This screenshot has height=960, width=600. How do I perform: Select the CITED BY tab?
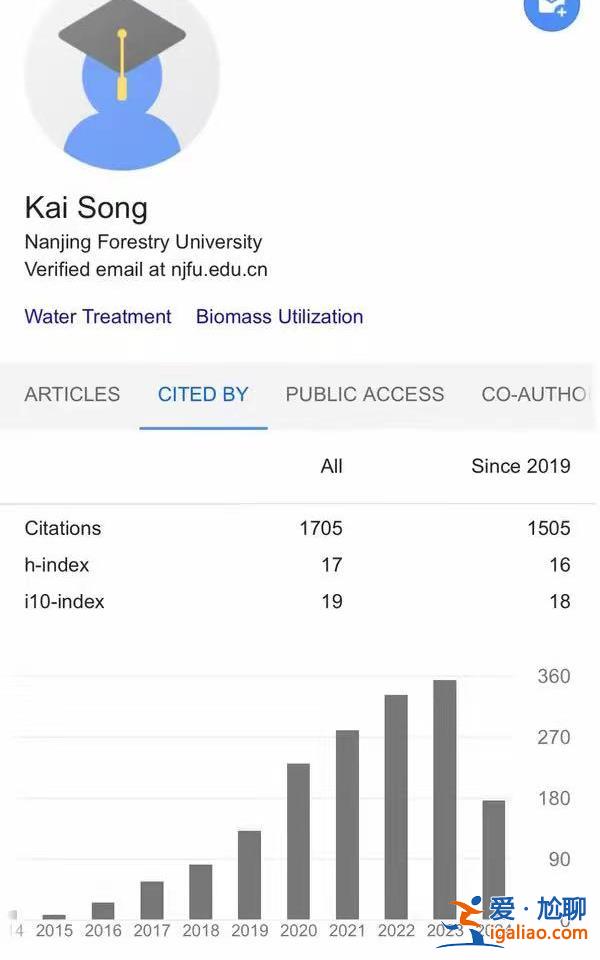(203, 394)
